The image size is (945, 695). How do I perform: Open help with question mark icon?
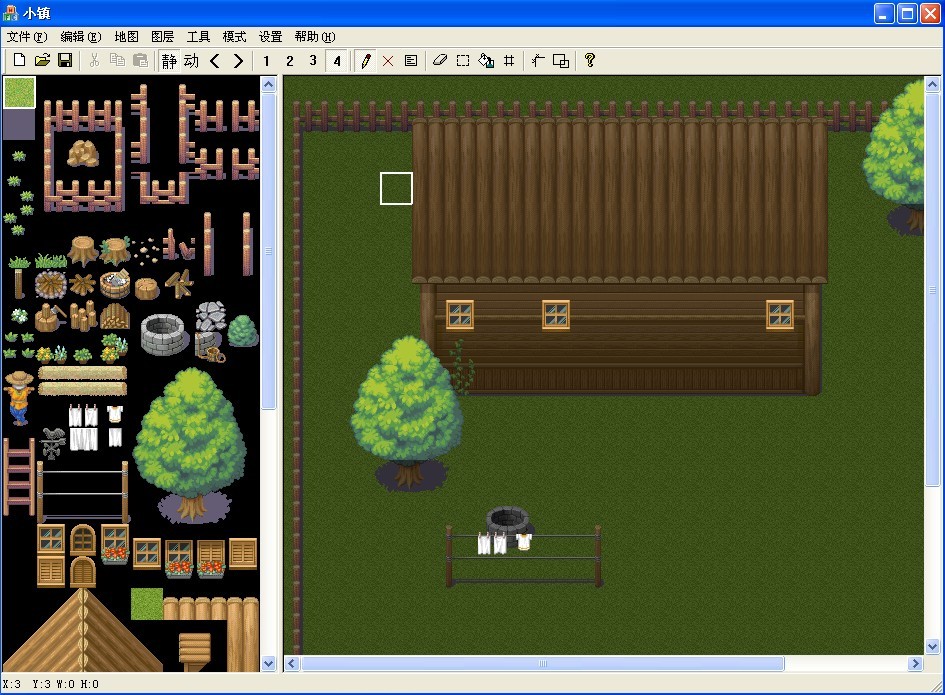(590, 60)
